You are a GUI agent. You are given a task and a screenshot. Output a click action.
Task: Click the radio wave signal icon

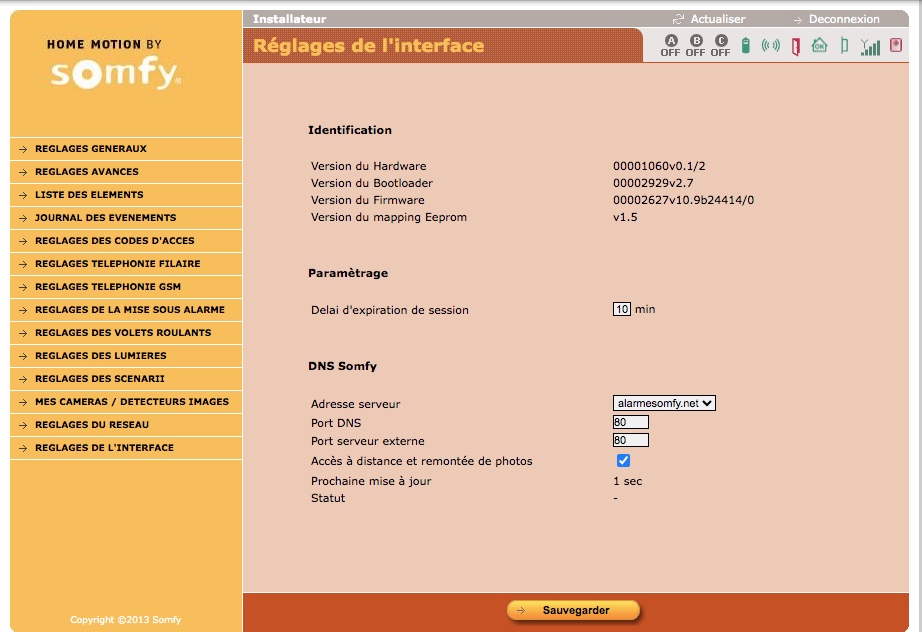770,46
